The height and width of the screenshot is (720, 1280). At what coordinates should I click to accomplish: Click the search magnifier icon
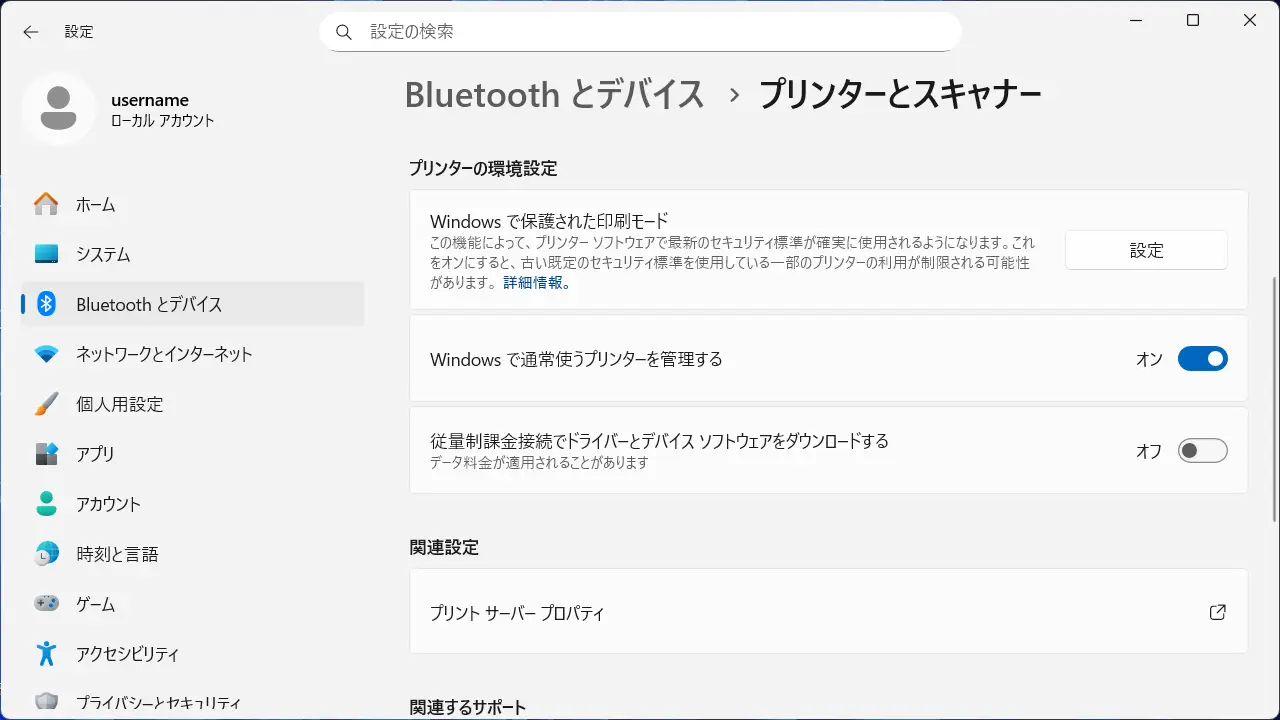point(344,32)
